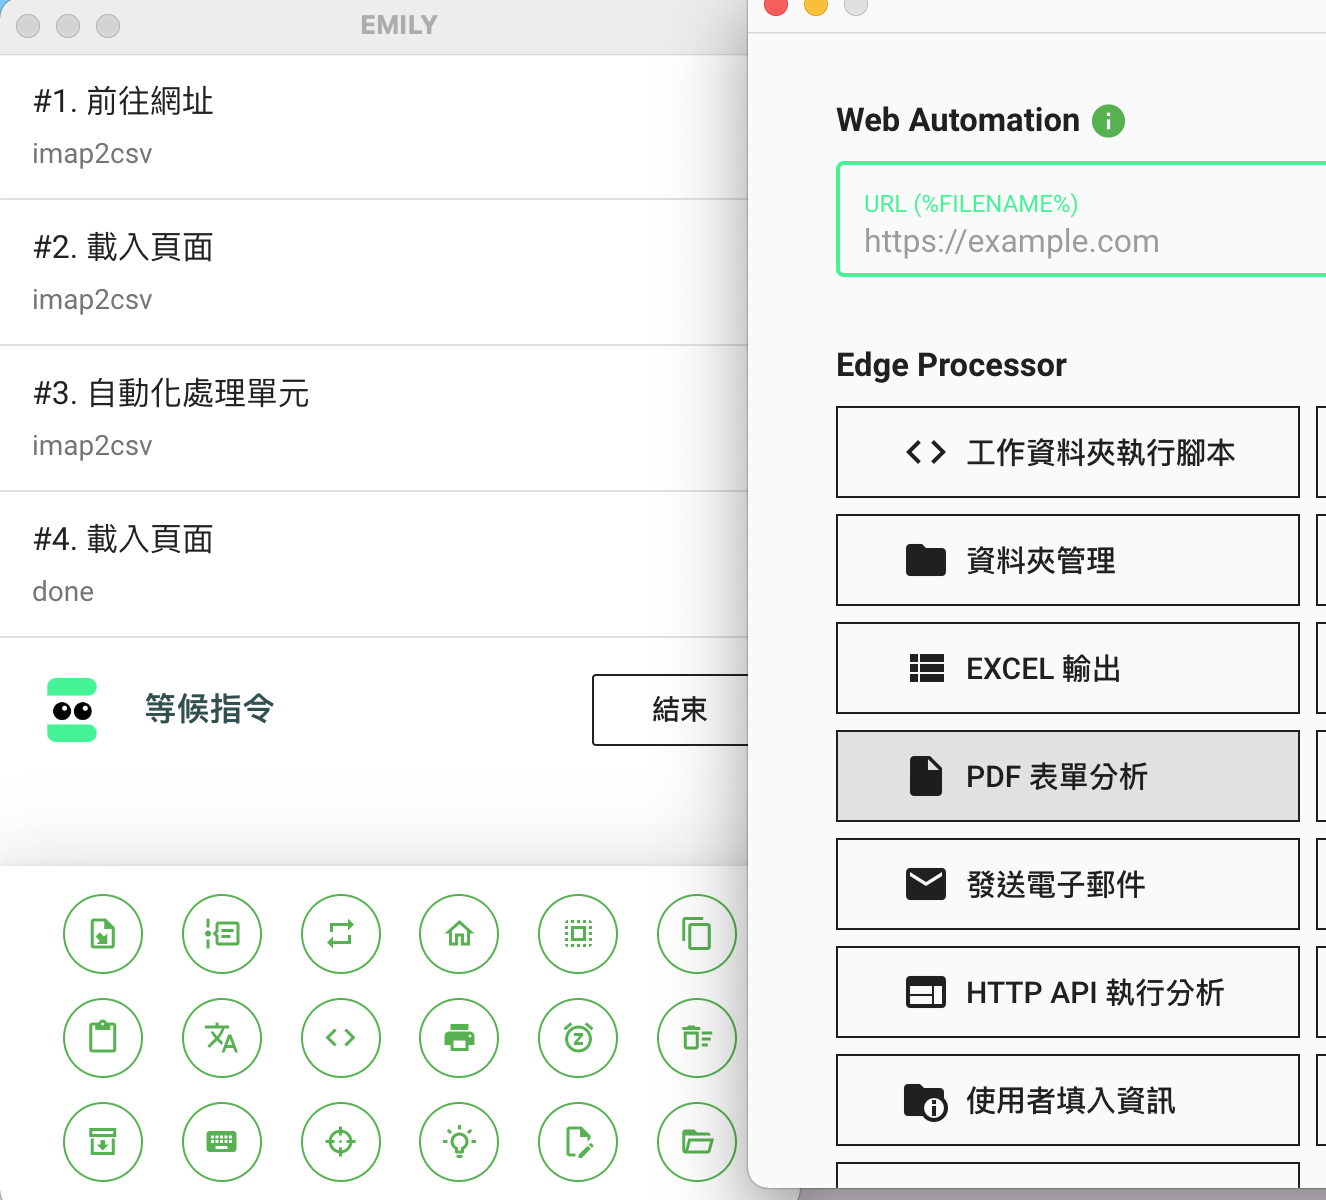Click the green info icon beside Web Automation
Viewport: 1326px width, 1200px height.
1108,121
